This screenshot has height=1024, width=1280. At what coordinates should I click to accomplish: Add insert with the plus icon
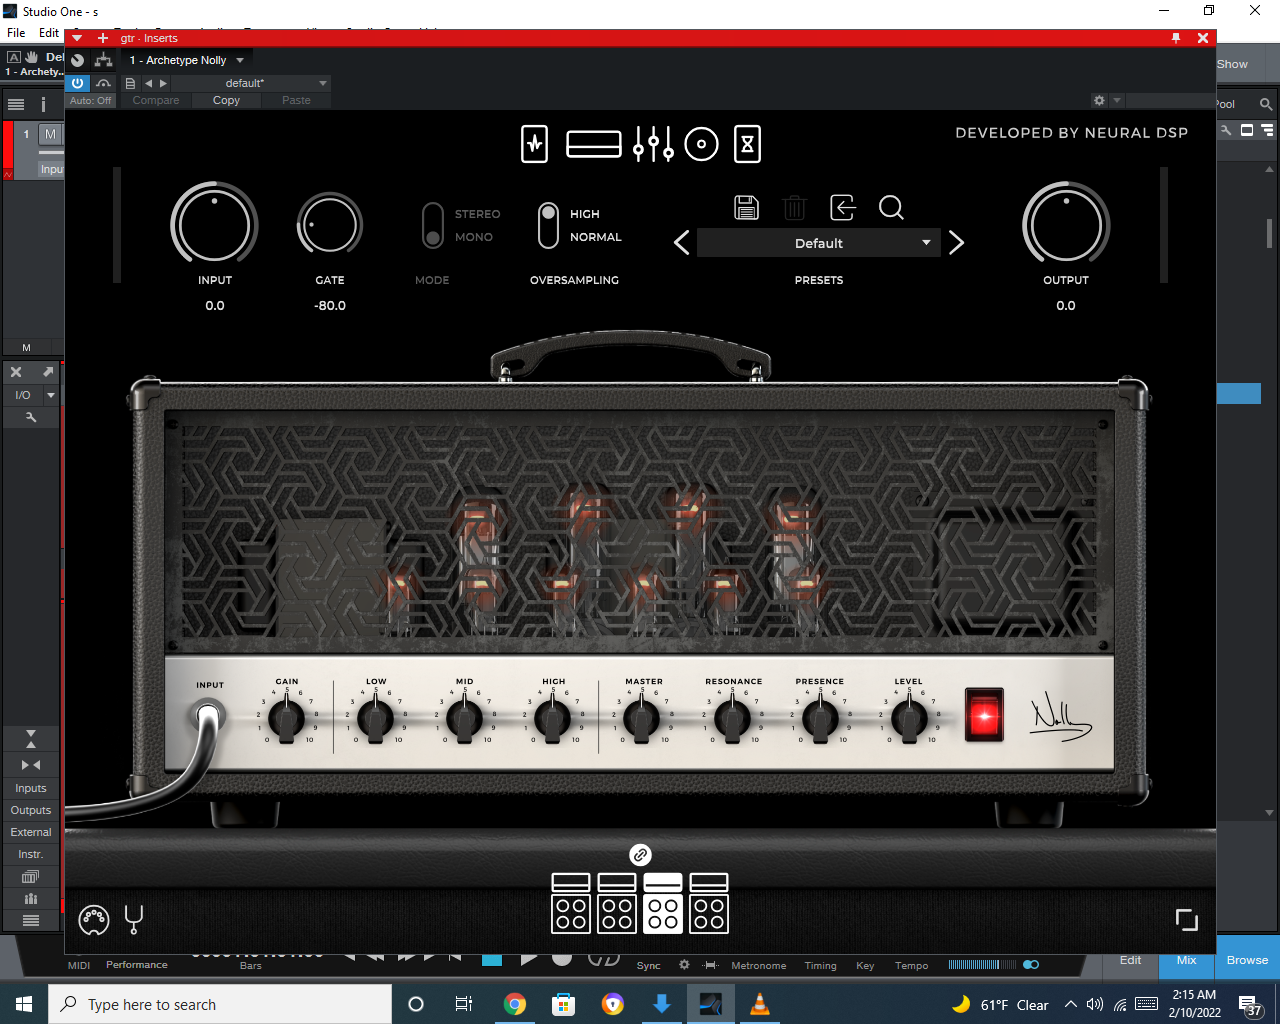tap(102, 38)
